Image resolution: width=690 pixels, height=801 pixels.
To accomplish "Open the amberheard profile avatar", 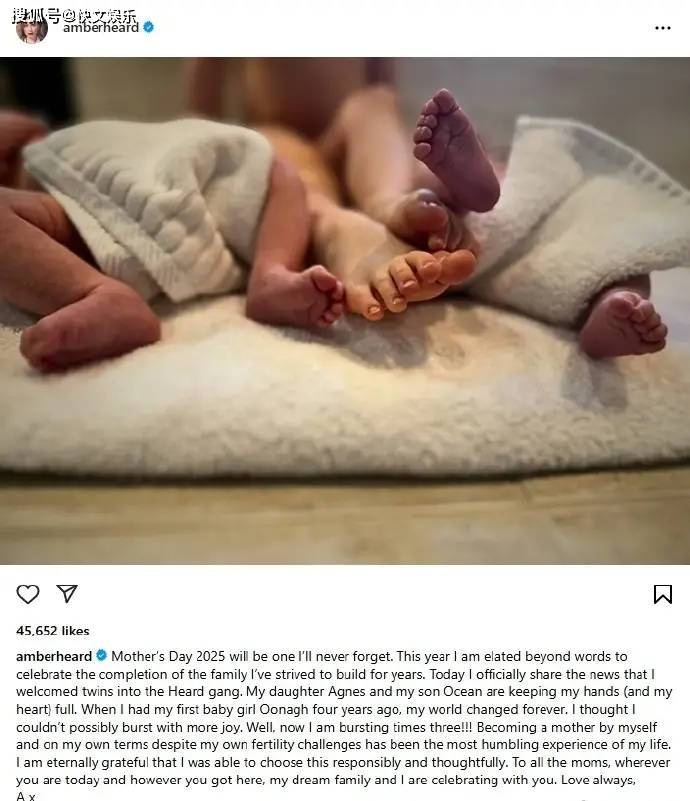I will (32, 28).
